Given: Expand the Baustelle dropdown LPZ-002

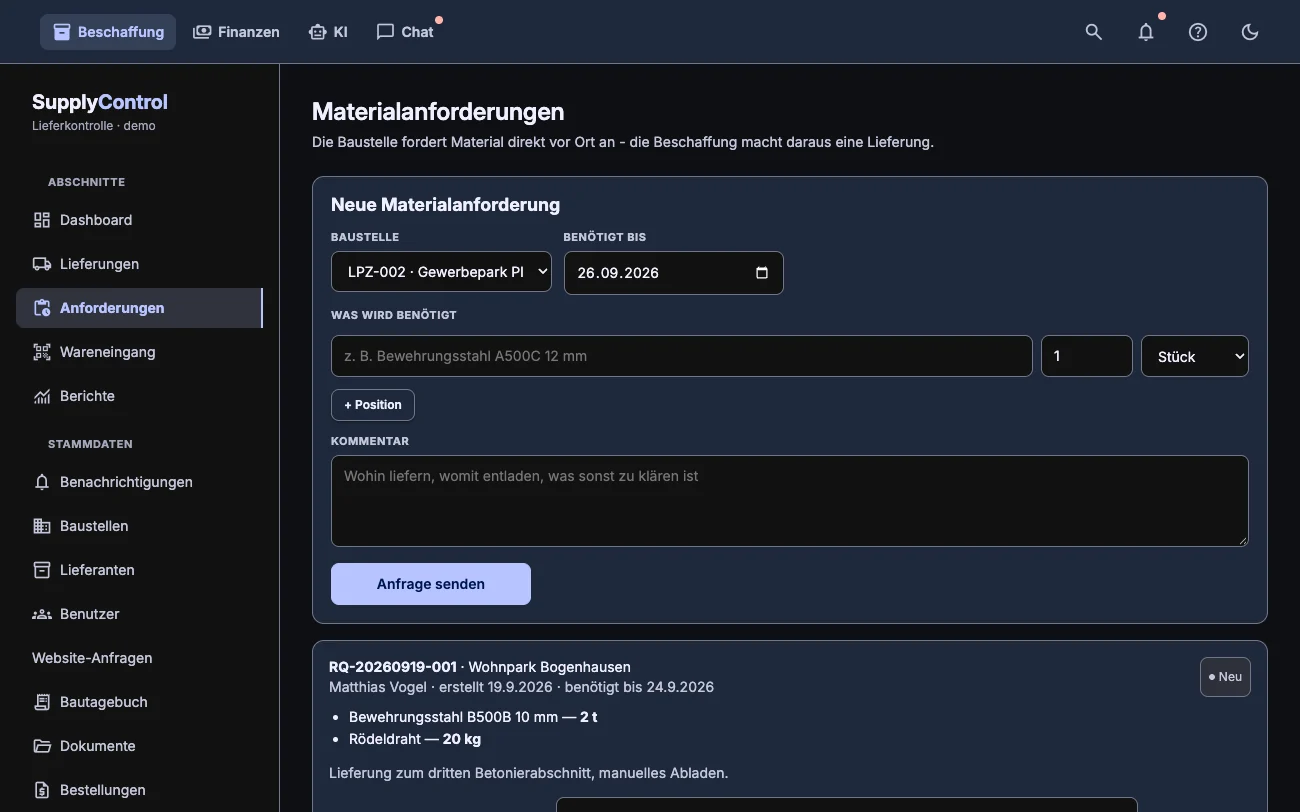Looking at the screenshot, I should click(x=441, y=272).
